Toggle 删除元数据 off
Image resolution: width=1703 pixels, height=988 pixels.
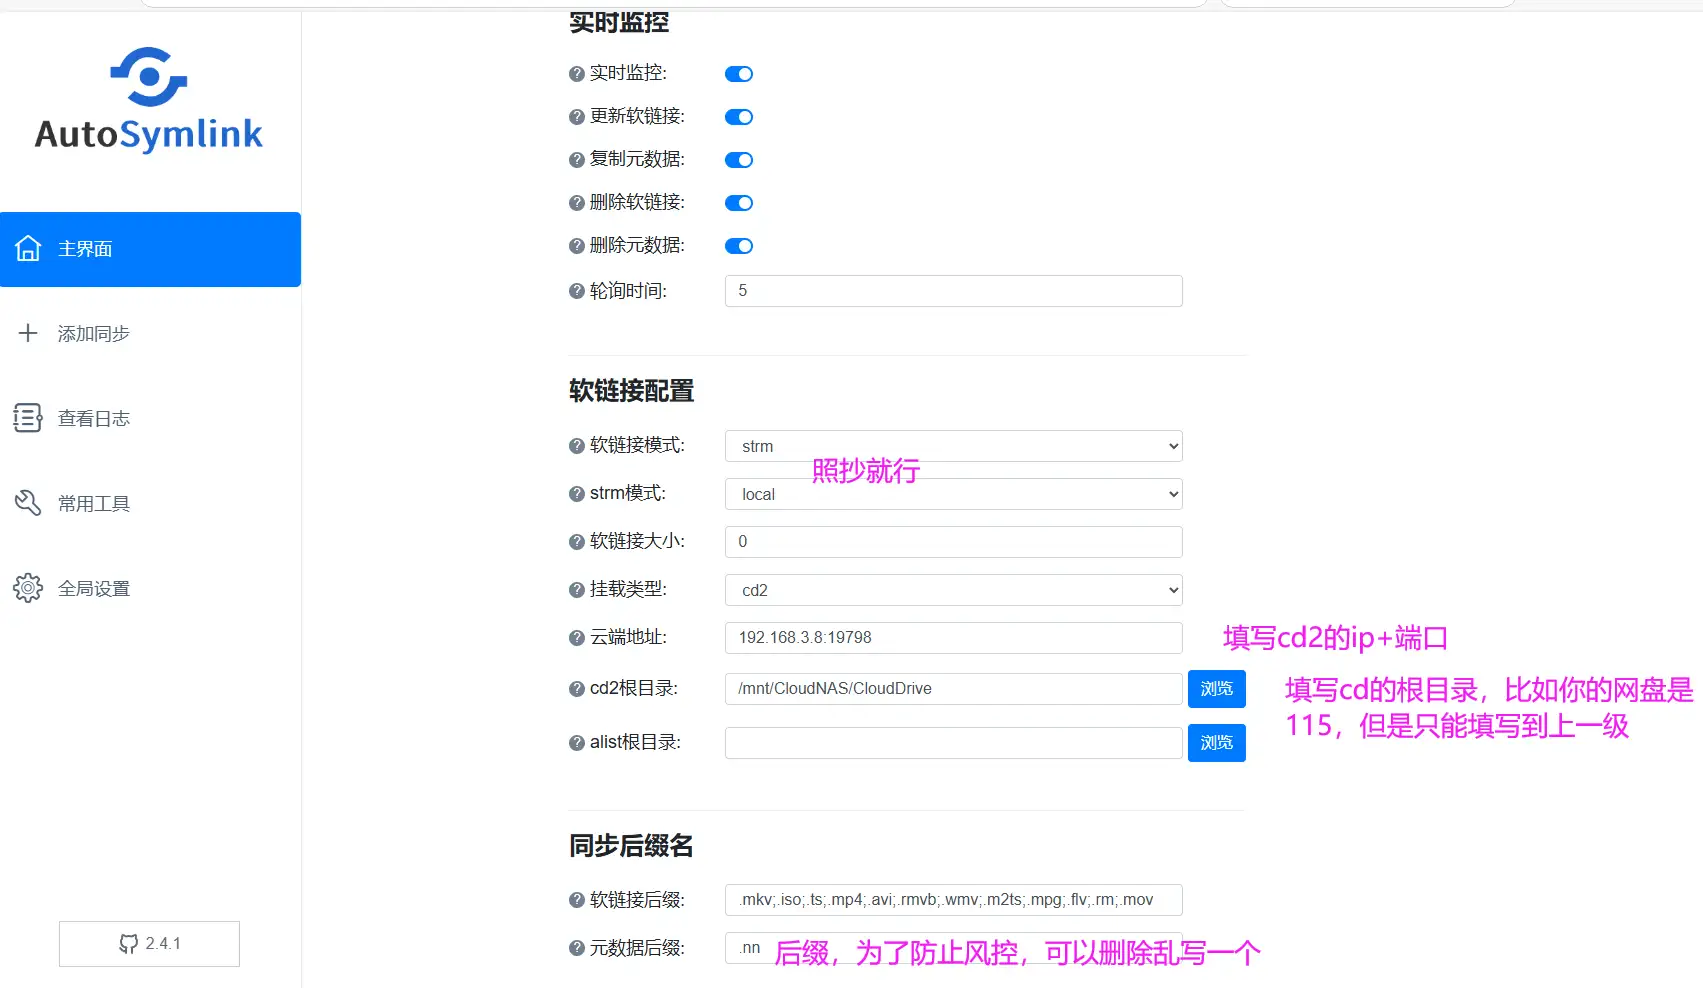[x=738, y=245]
